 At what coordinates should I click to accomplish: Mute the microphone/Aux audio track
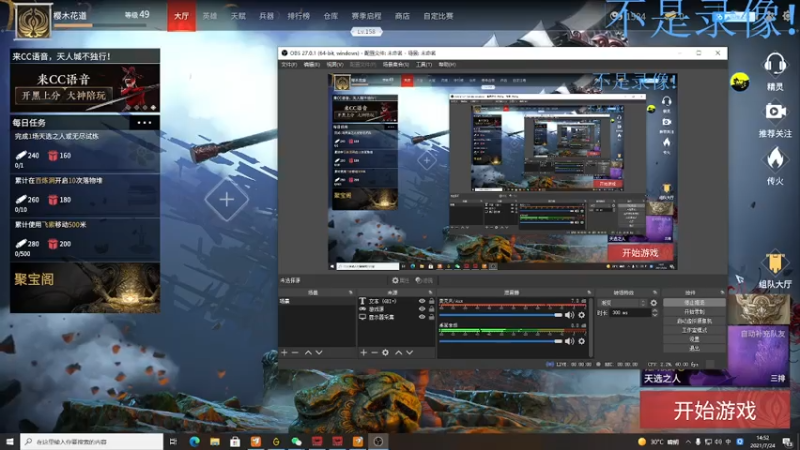click(x=569, y=315)
